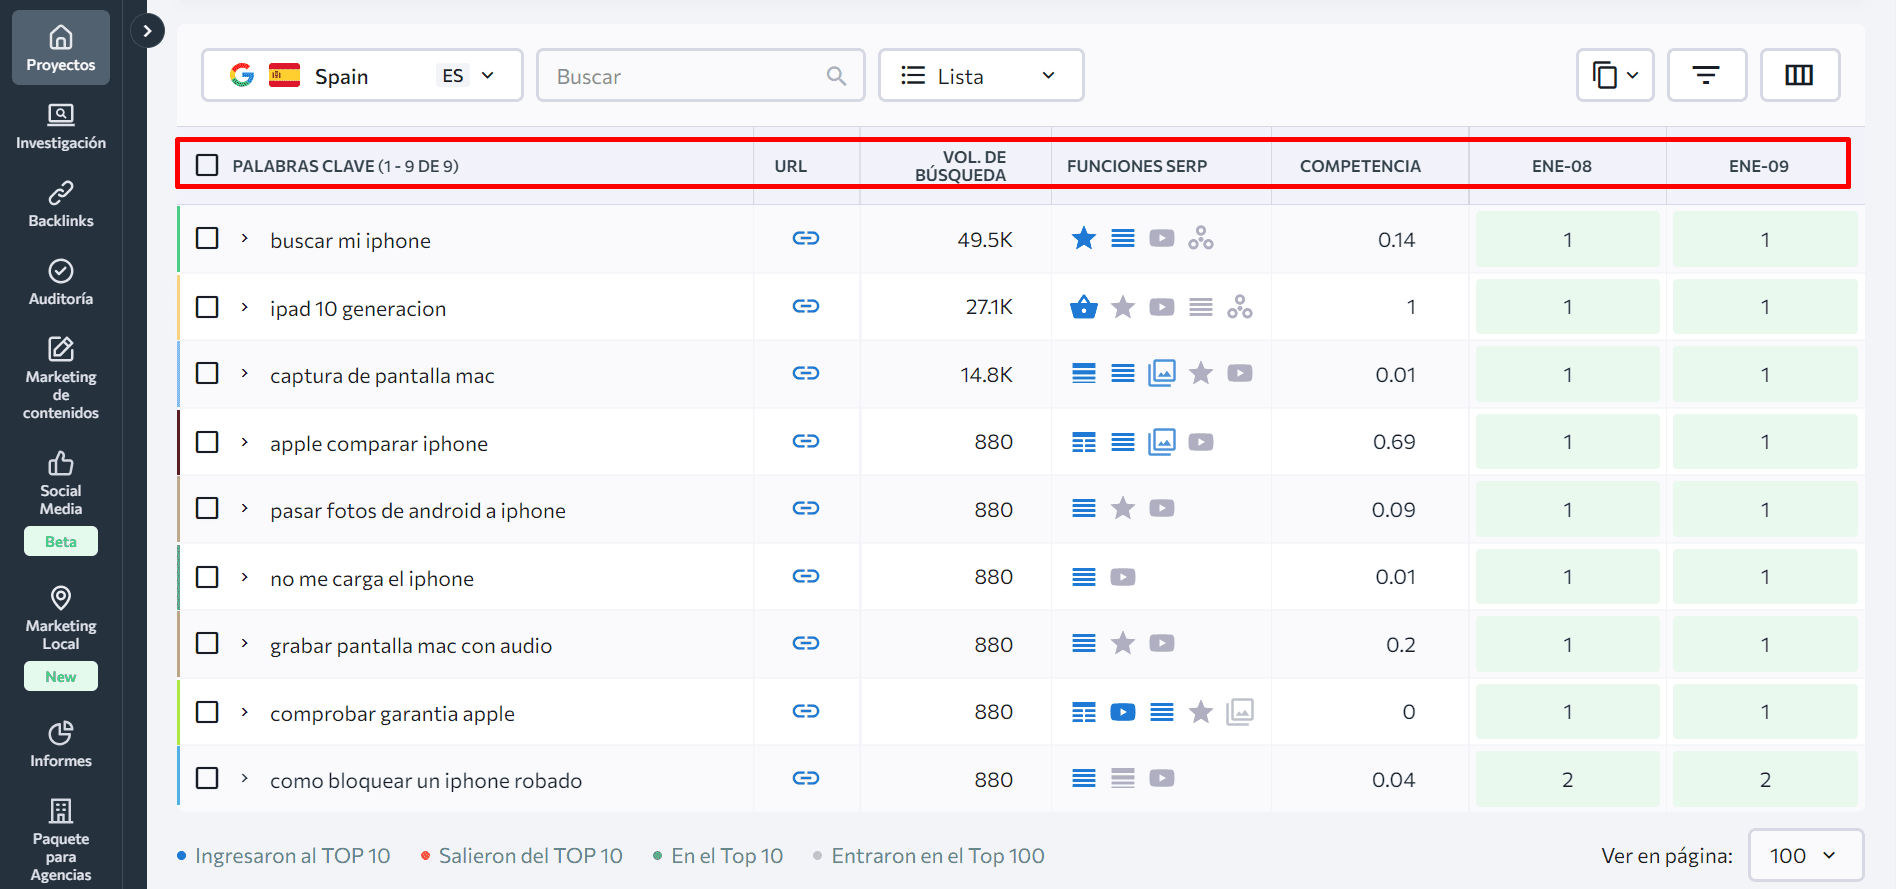Tick the checkbox for como bloquear un iphone robado
This screenshot has width=1896, height=889.
point(207,778)
